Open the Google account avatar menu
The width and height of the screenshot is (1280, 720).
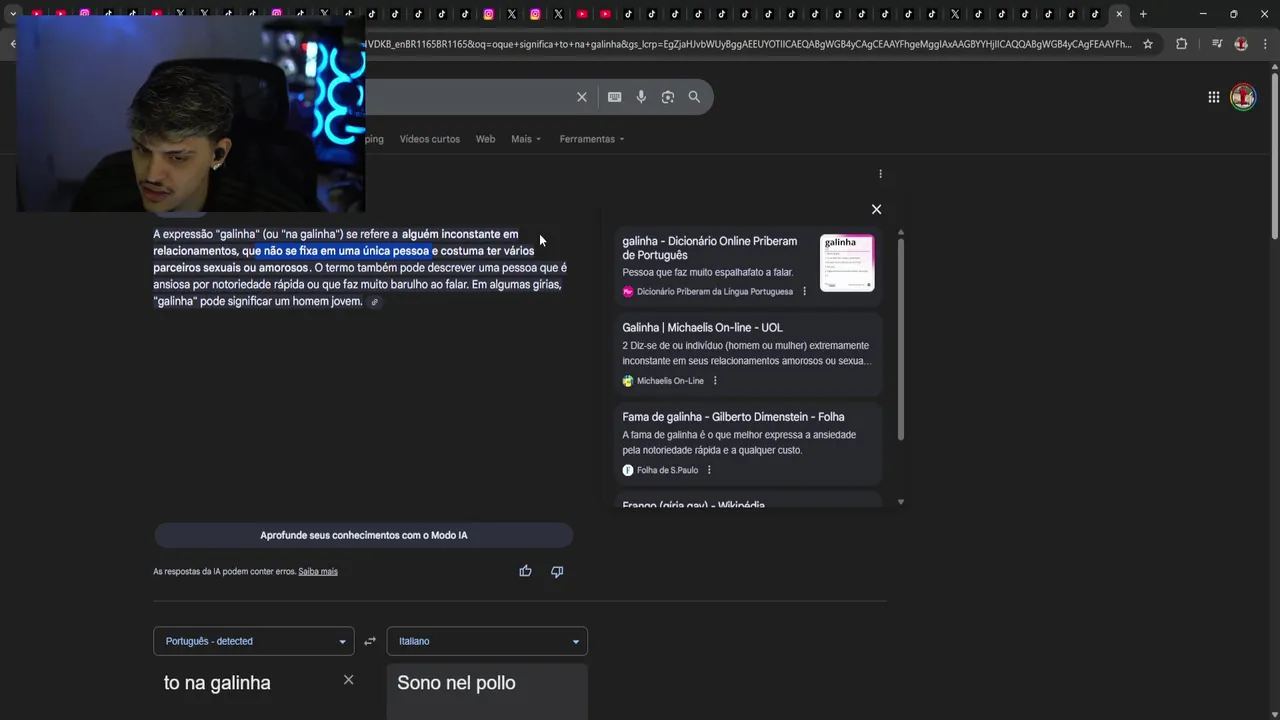[1243, 97]
